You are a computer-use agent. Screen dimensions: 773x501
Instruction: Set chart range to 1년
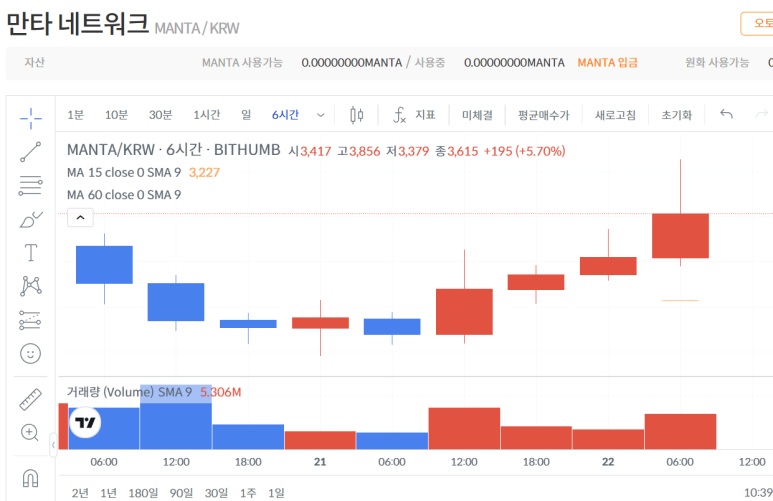pyautogui.click(x=108, y=493)
